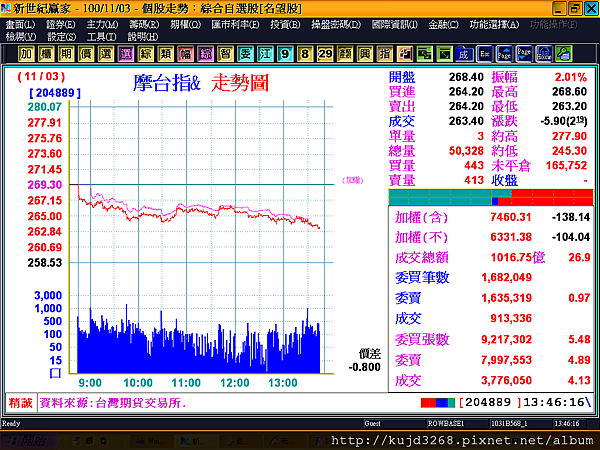Click the red 幅 toolbar icon
Viewport: 600px width, 450px height.
pos(185,54)
